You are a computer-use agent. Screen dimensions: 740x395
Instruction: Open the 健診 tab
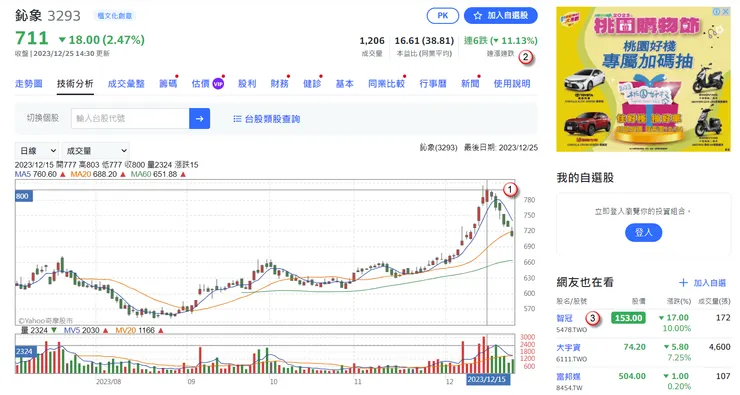[x=312, y=84]
